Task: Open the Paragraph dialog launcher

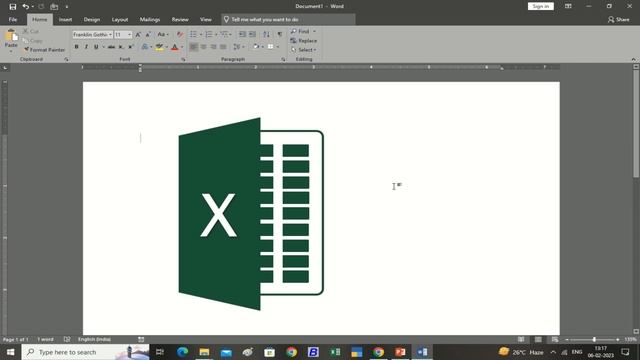Action: [x=283, y=60]
